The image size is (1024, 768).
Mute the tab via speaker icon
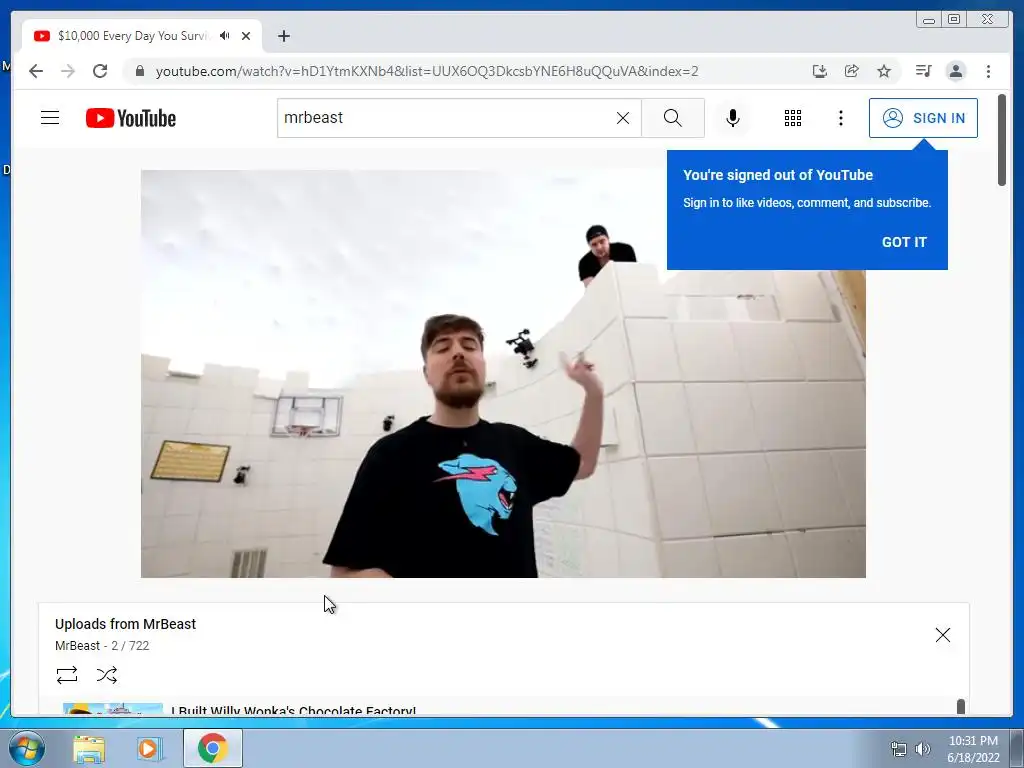(225, 36)
